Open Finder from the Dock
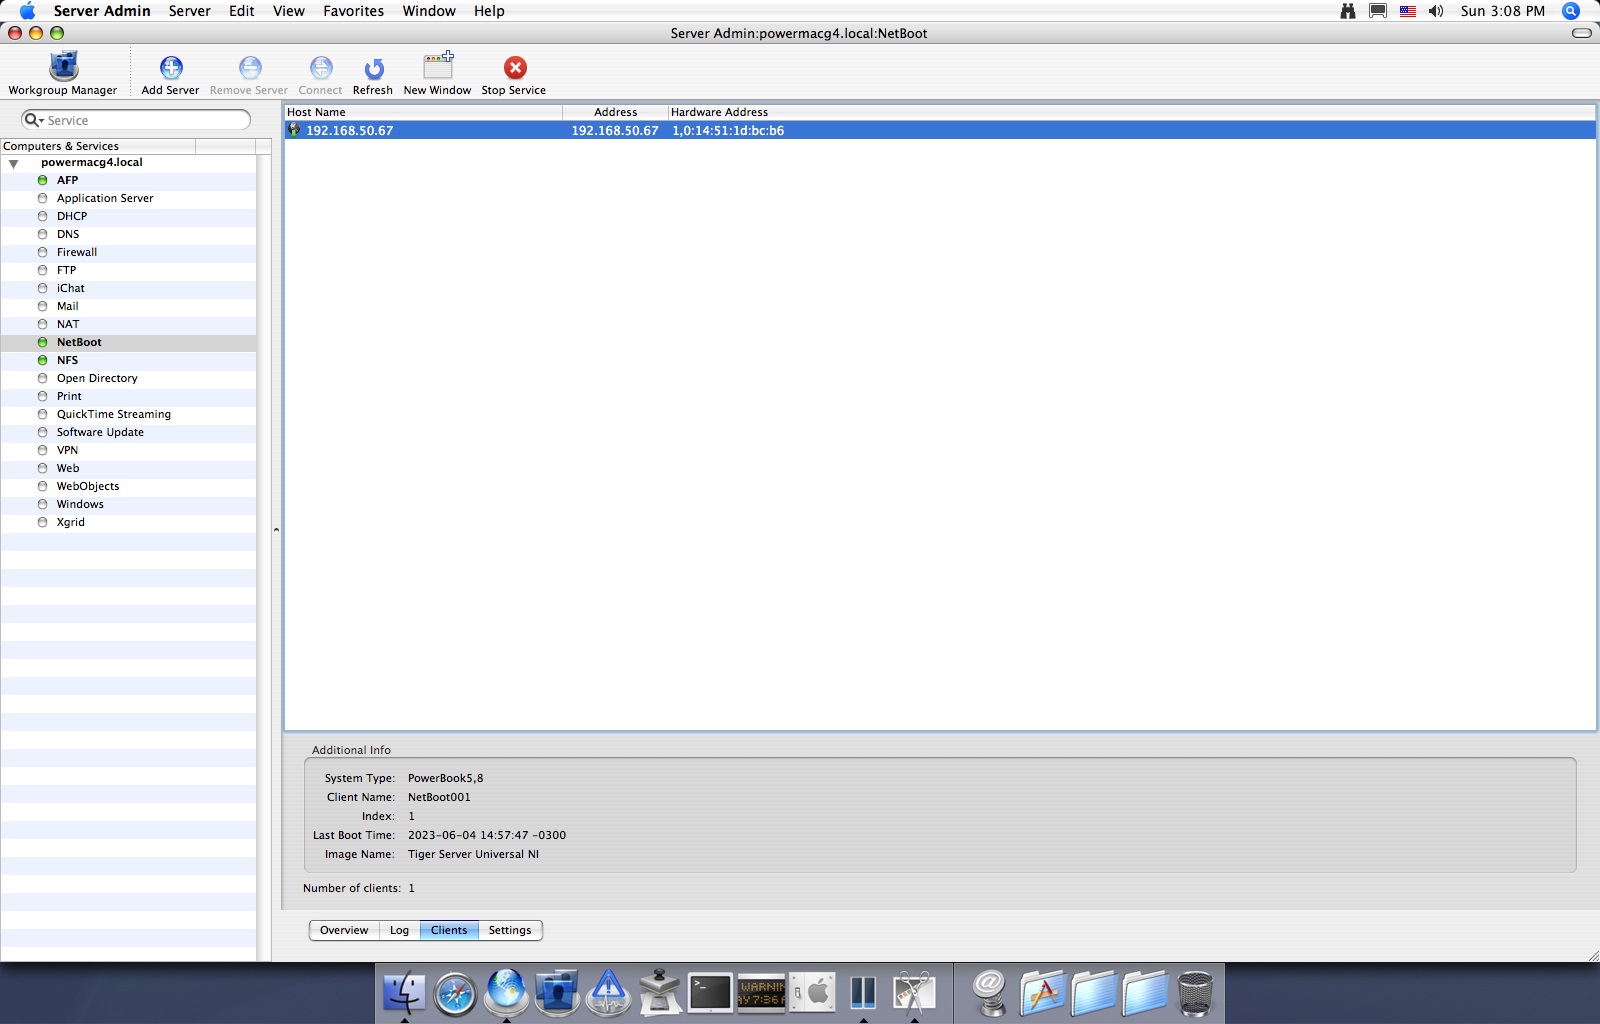The height and width of the screenshot is (1024, 1600). (x=404, y=993)
